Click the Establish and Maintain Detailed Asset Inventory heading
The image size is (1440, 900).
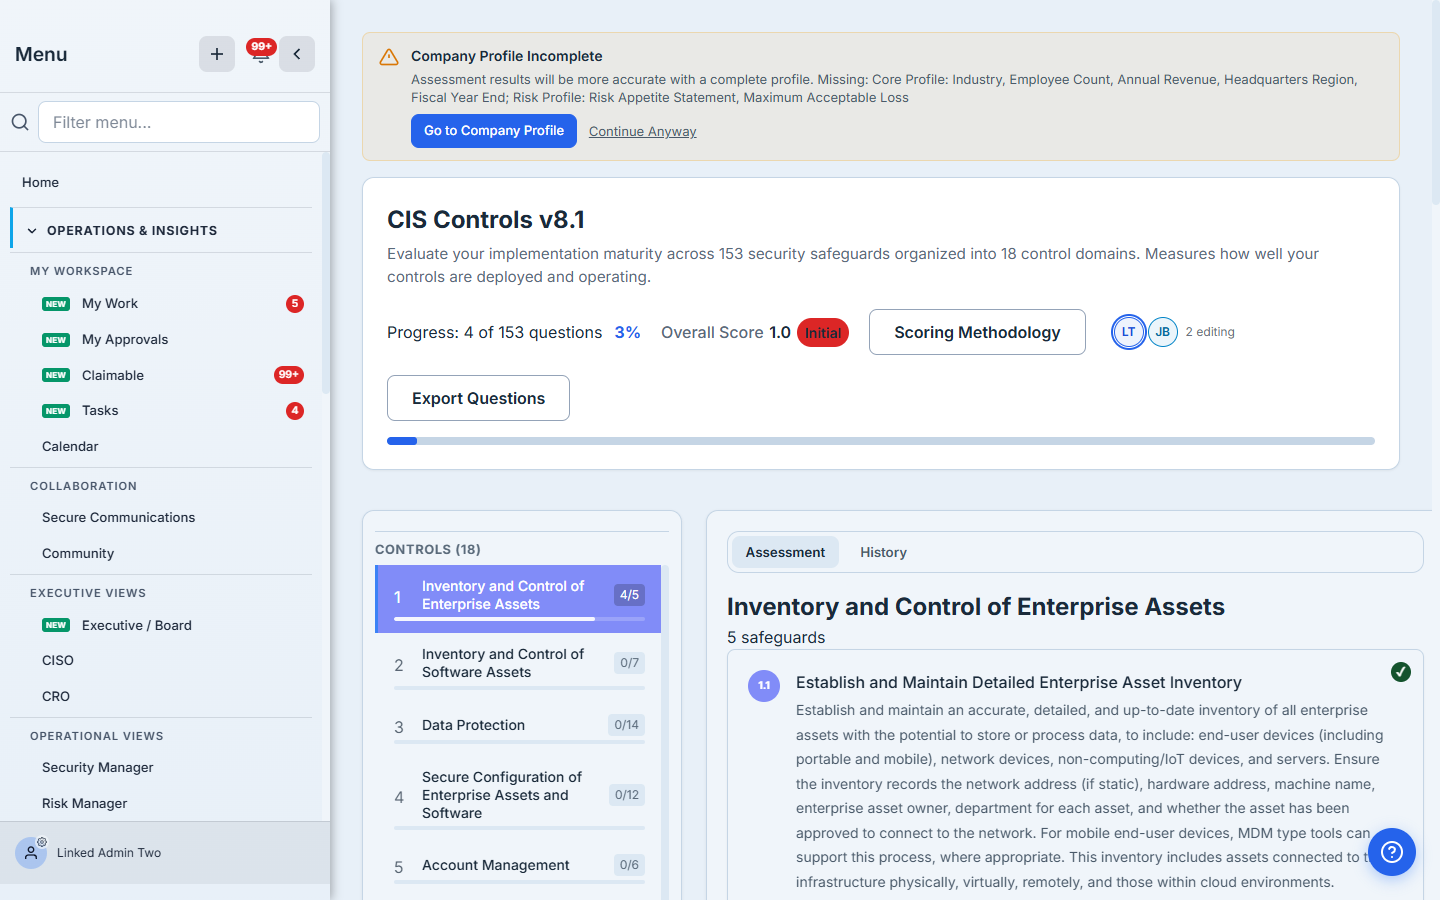(1019, 683)
